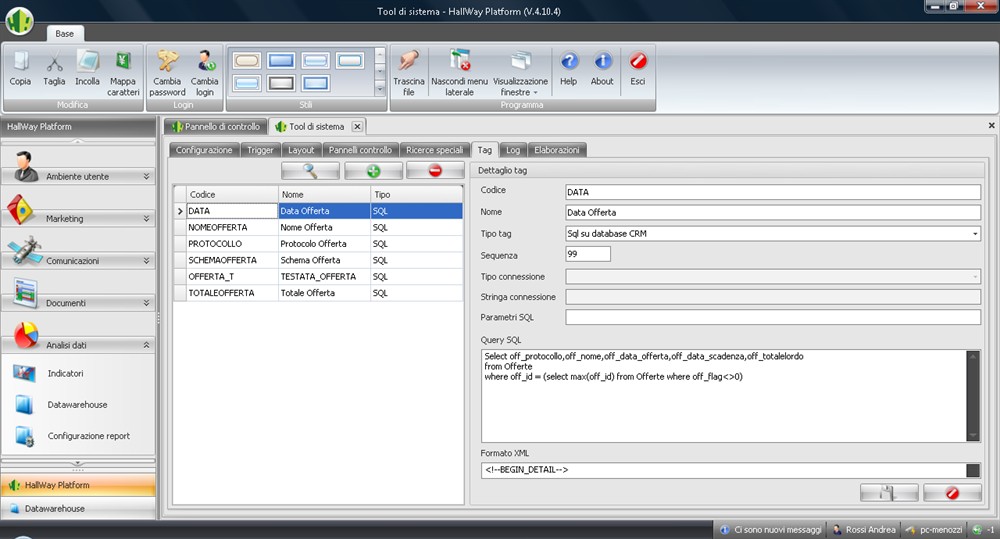
Task: Select the first style swatch in Stili gallery
Action: pos(247,61)
